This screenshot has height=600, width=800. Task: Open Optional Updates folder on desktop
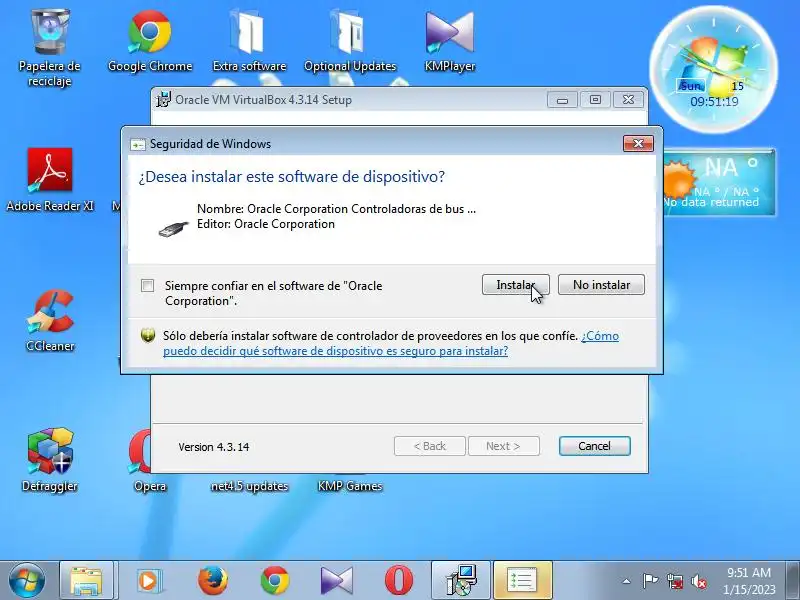[349, 43]
